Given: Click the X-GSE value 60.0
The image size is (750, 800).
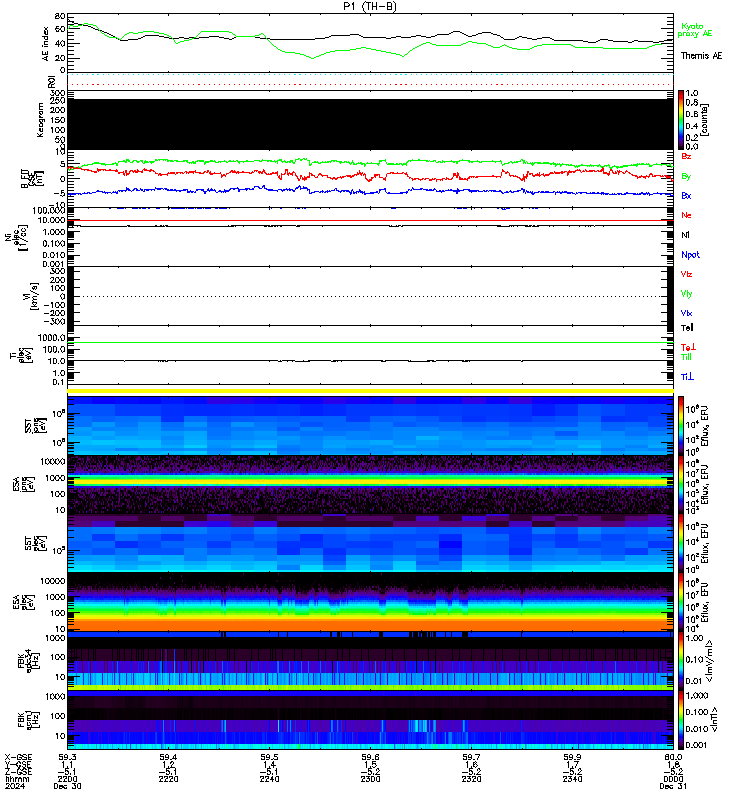Looking at the screenshot, I should tap(673, 757).
